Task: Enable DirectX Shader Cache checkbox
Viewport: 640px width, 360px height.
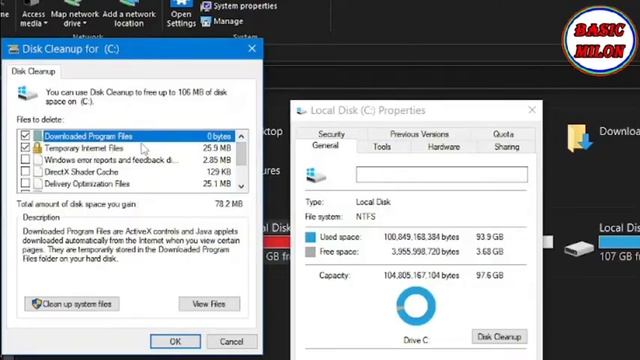Action: click(x=25, y=171)
